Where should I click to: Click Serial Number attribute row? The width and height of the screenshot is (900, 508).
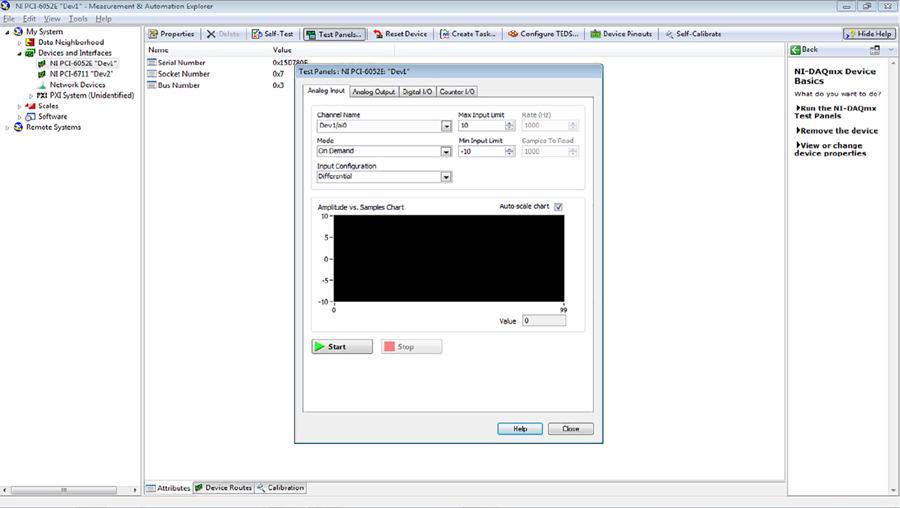pos(228,63)
